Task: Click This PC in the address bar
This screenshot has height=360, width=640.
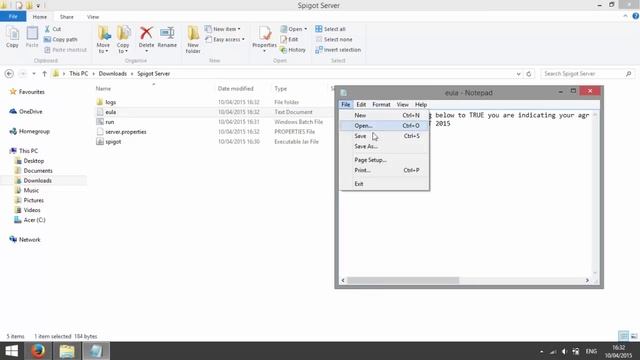Action: point(78,74)
